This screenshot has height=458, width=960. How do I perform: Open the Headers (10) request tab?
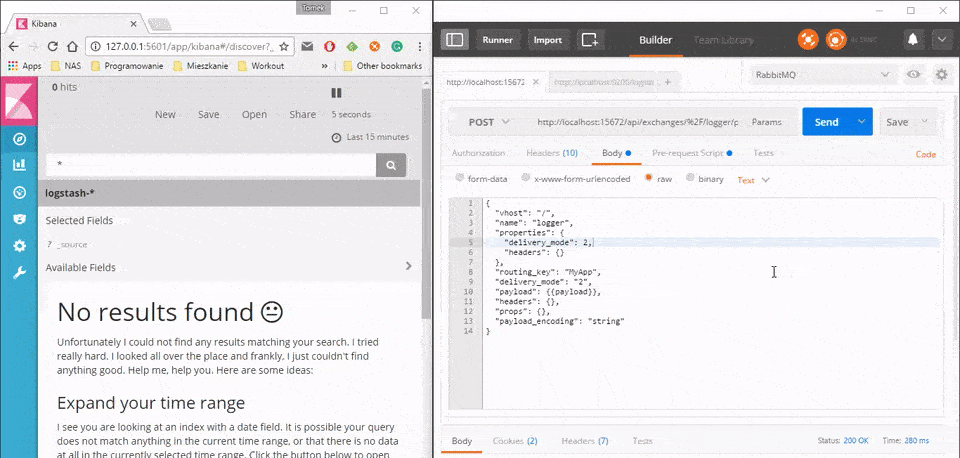(552, 153)
